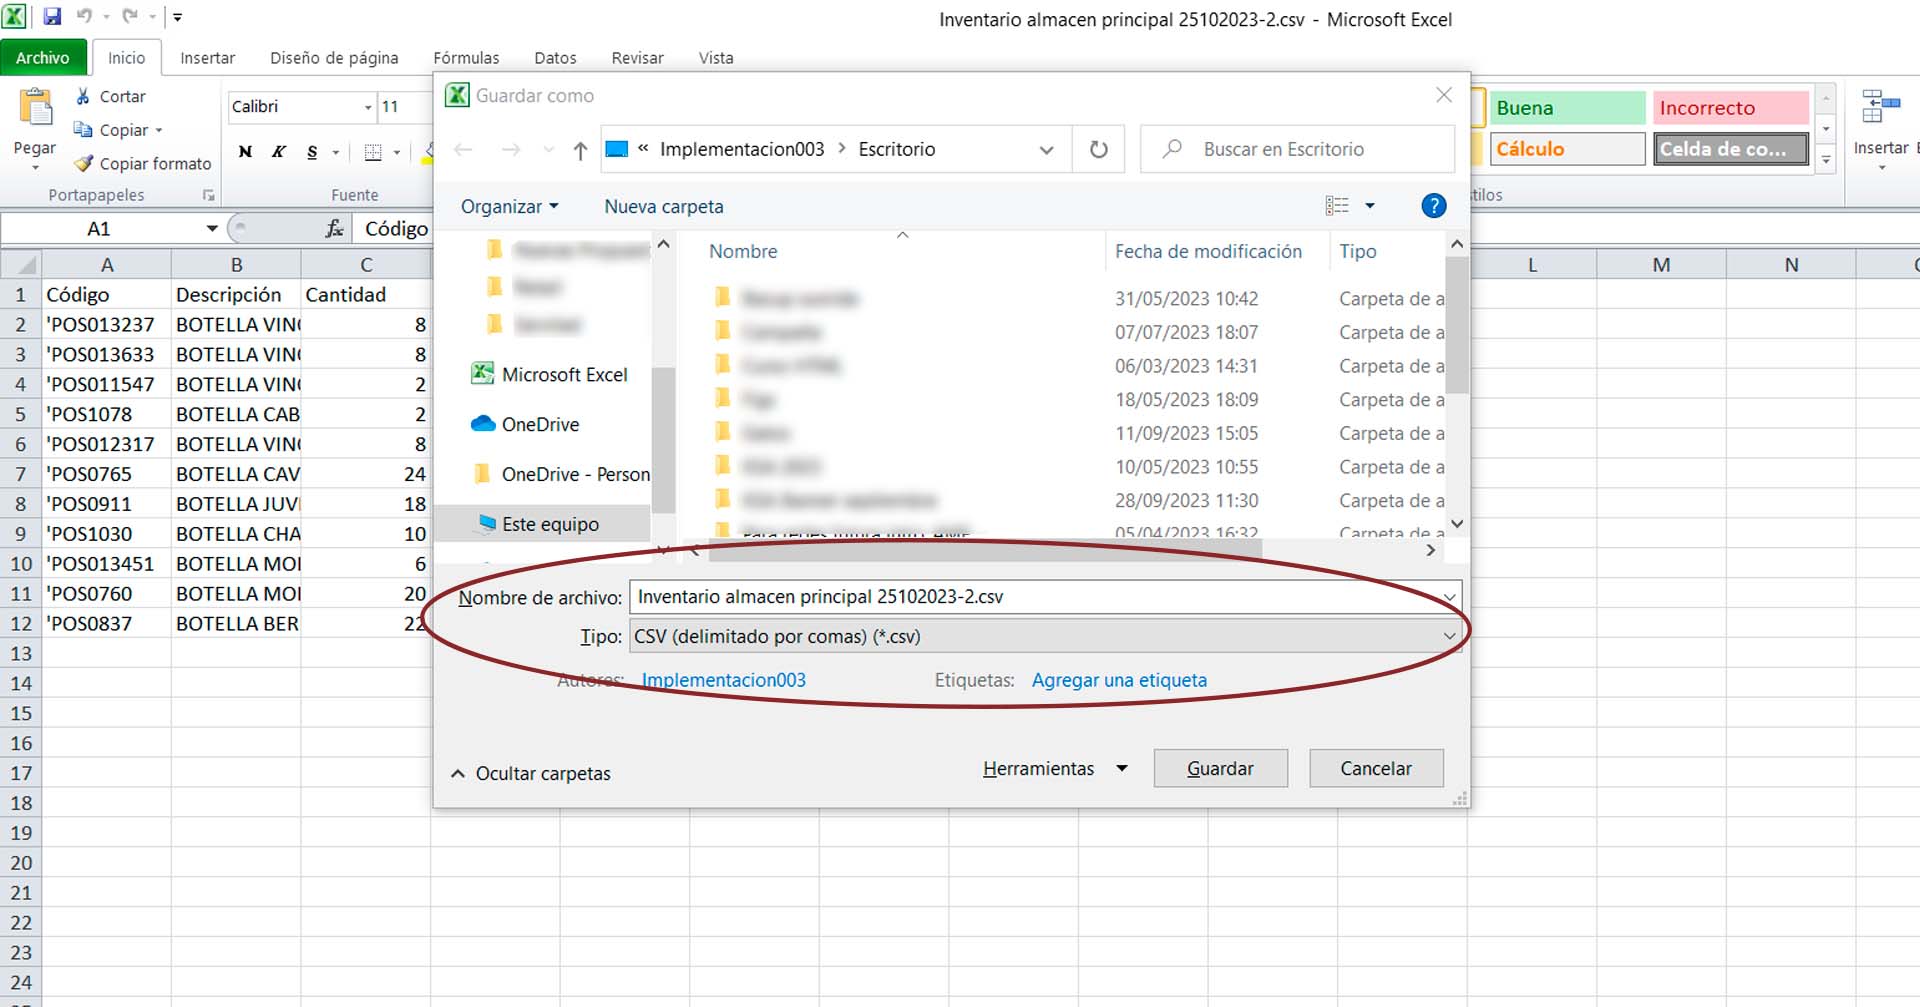Go up one folder level arrow

click(580, 150)
